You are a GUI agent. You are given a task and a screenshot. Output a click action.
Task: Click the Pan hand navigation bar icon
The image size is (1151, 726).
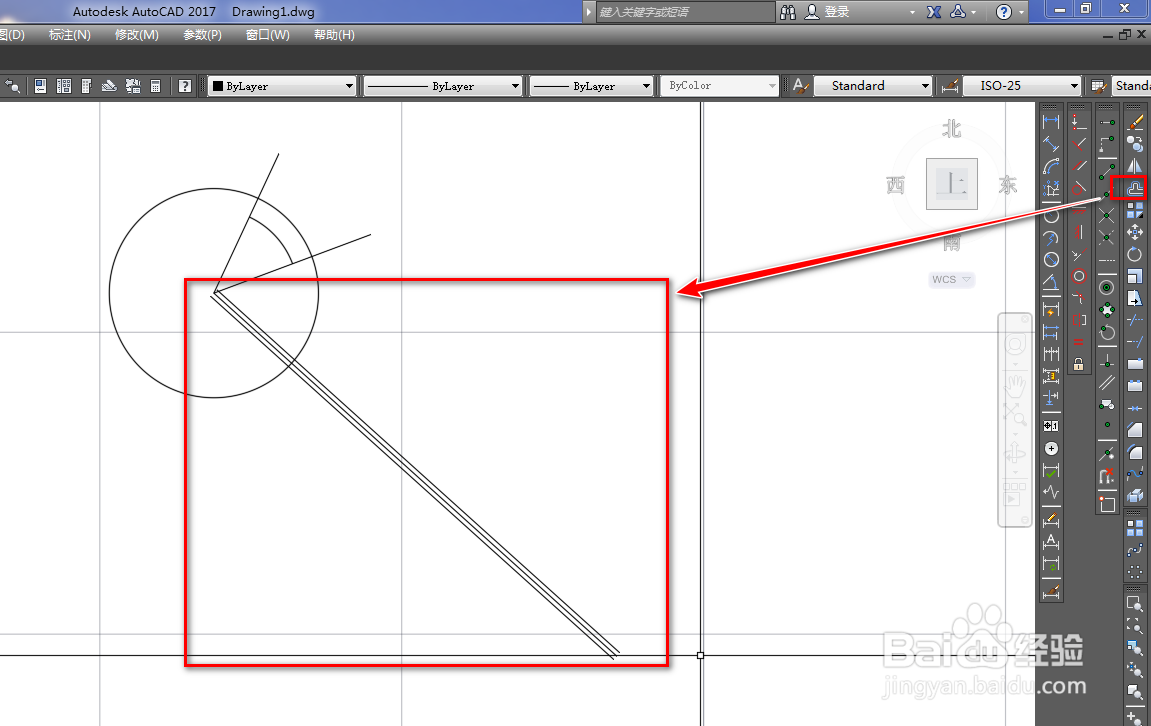[x=1015, y=385]
